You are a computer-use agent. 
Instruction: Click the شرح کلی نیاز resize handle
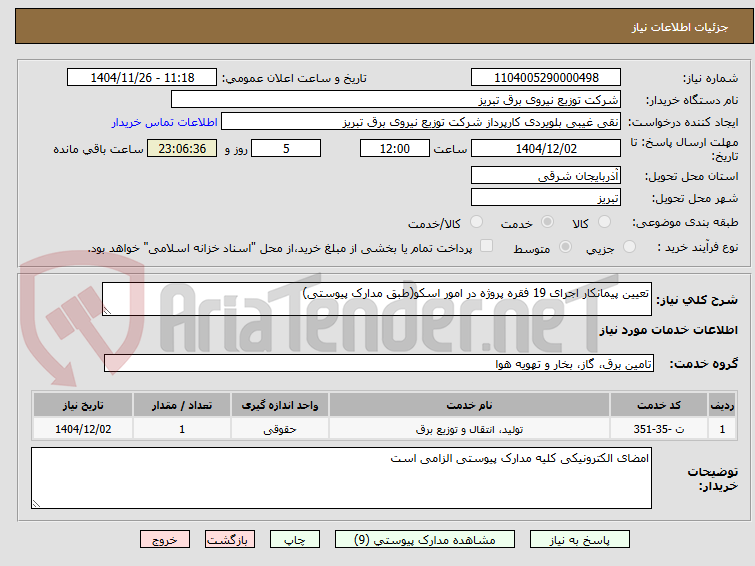pyautogui.click(x=107, y=311)
